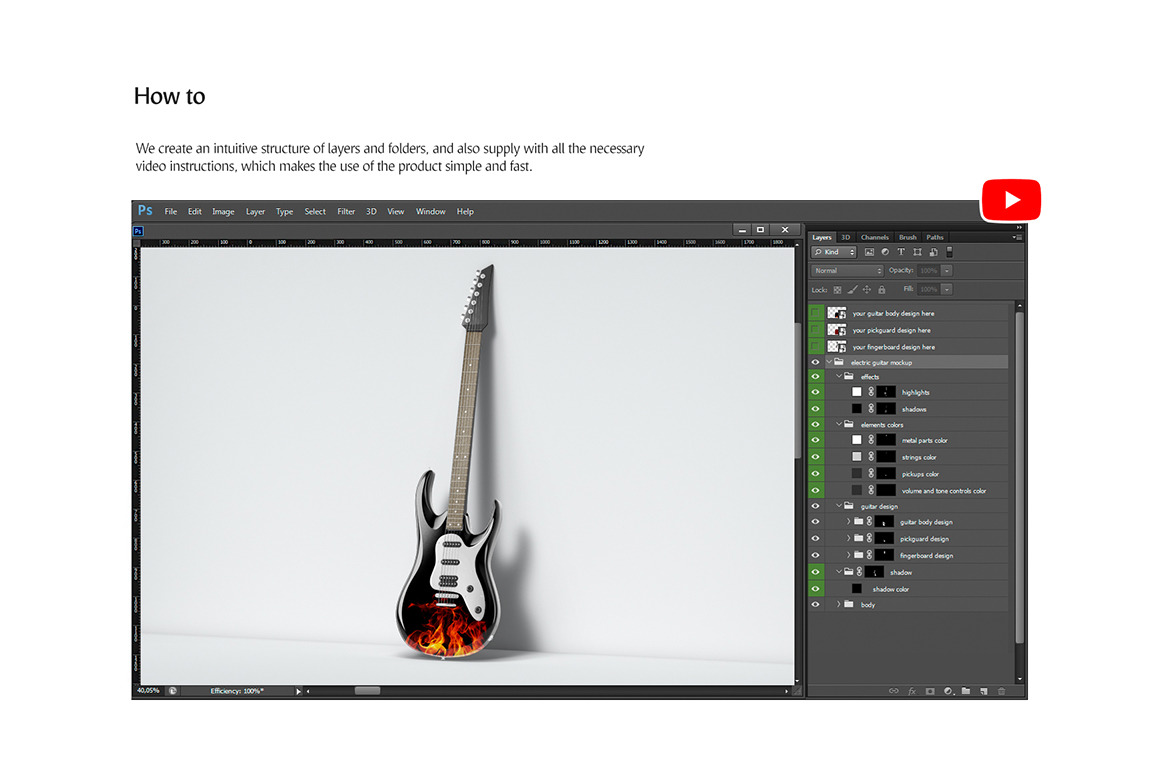
Task: Expand the body group
Action: tap(840, 604)
